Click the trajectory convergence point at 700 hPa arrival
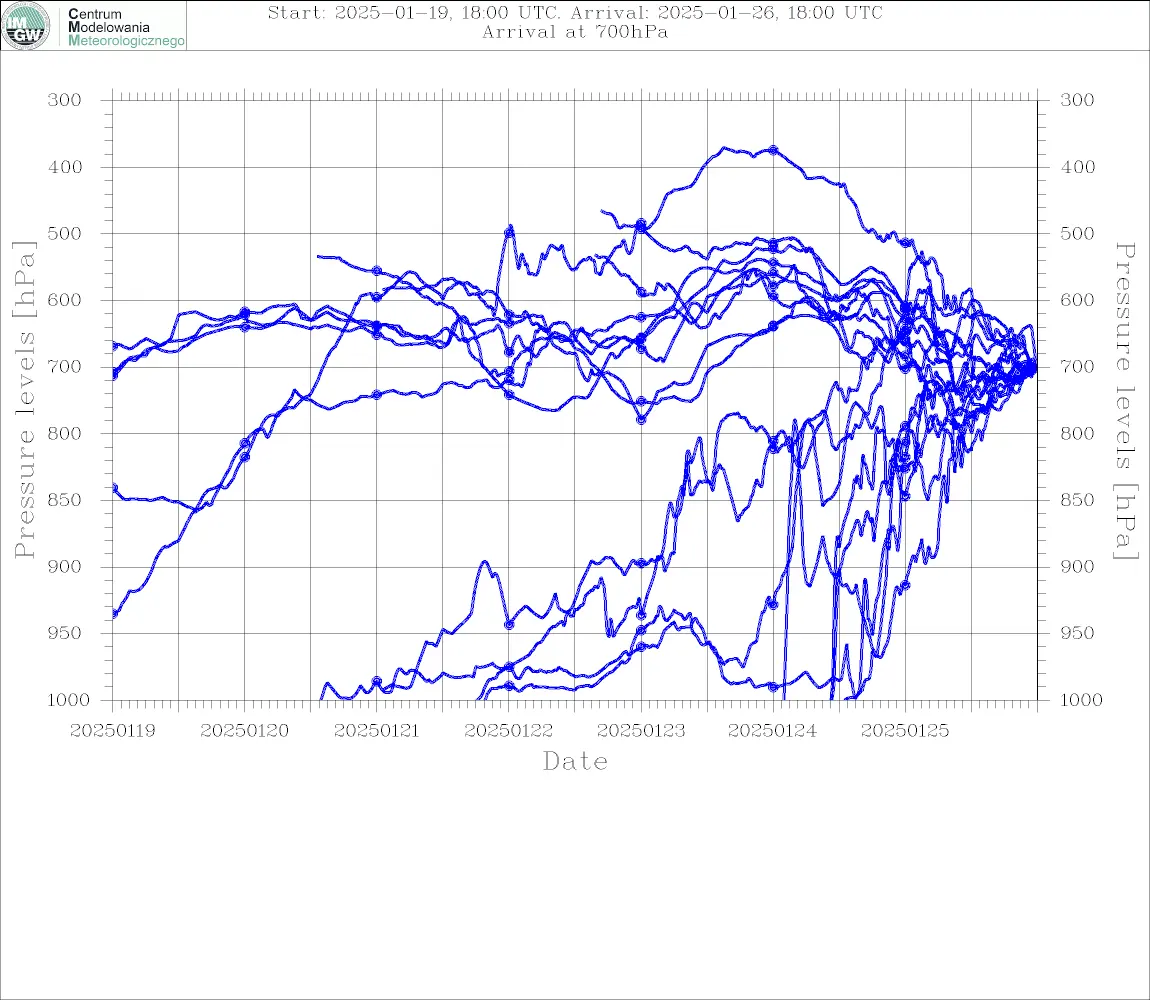This screenshot has width=1150, height=1000. pyautogui.click(x=1034, y=367)
